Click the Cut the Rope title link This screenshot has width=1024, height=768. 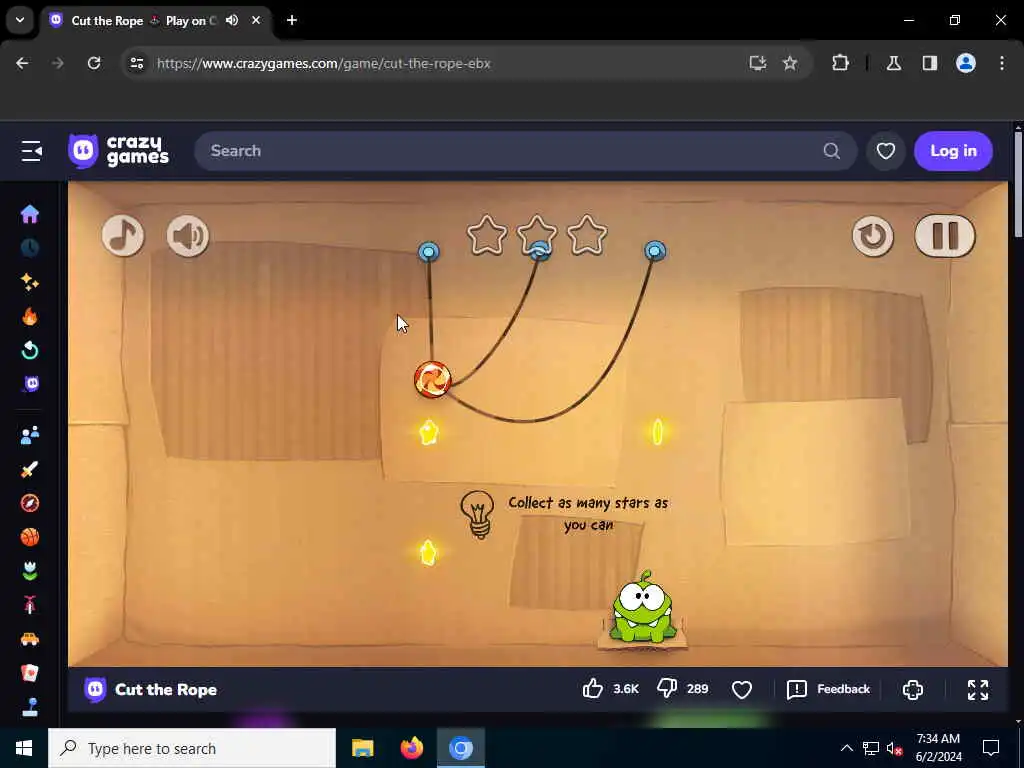click(166, 690)
